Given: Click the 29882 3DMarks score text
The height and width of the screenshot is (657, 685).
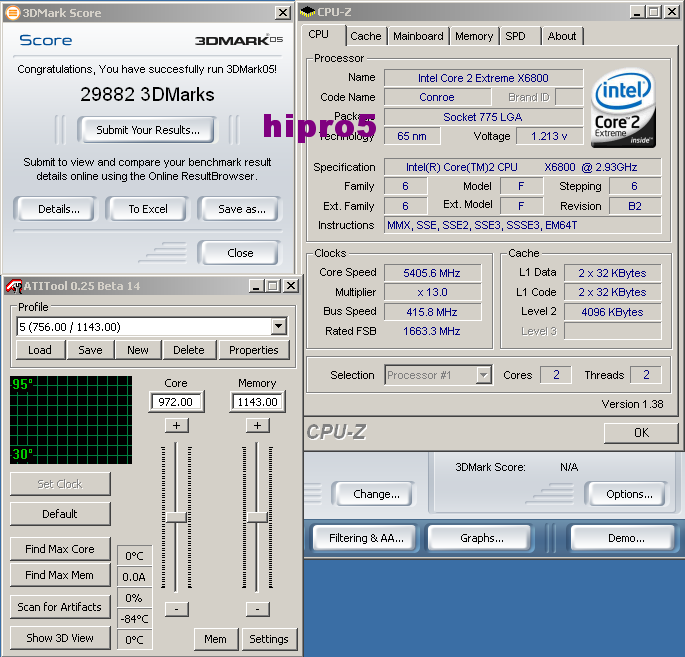Looking at the screenshot, I should [147, 94].
